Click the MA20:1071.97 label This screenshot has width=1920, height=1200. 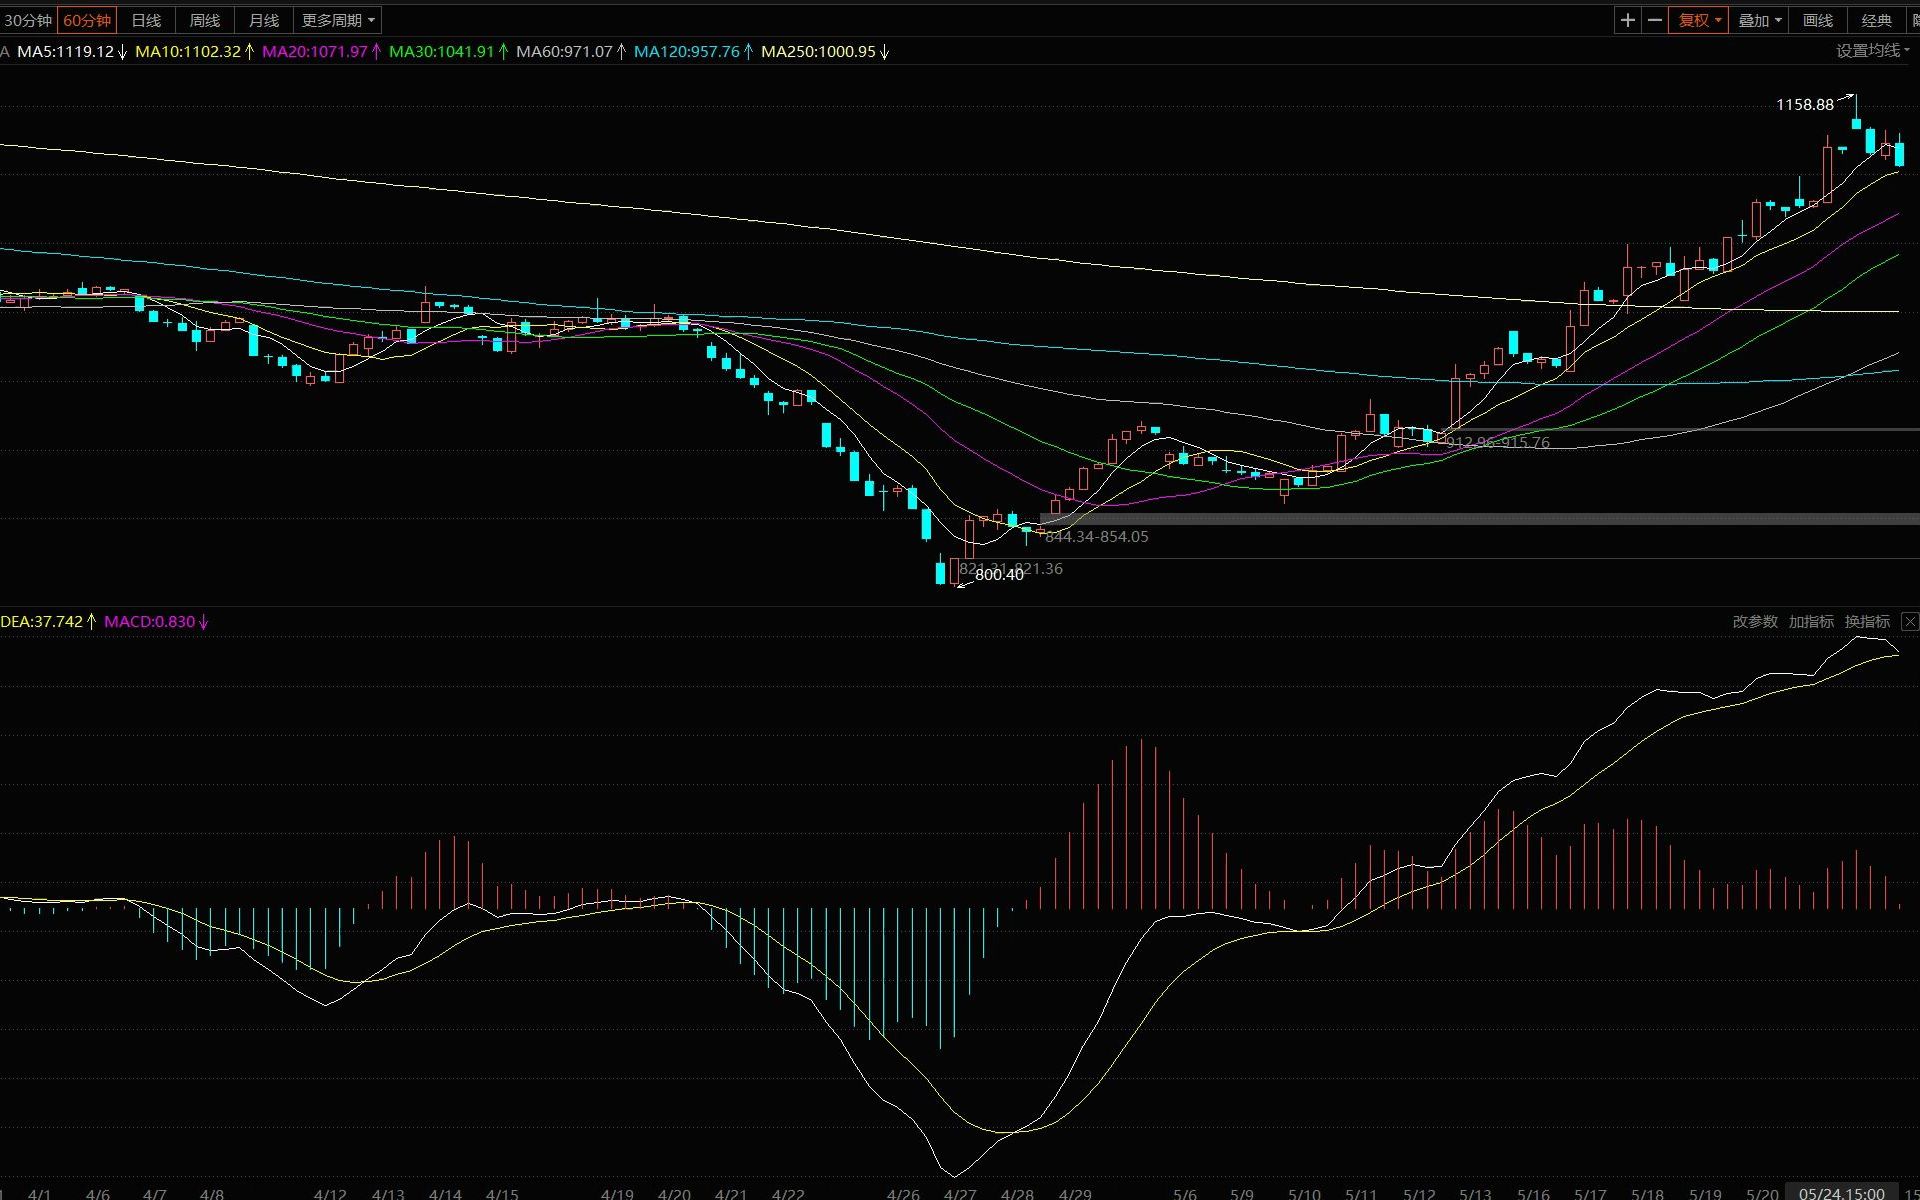coord(322,52)
